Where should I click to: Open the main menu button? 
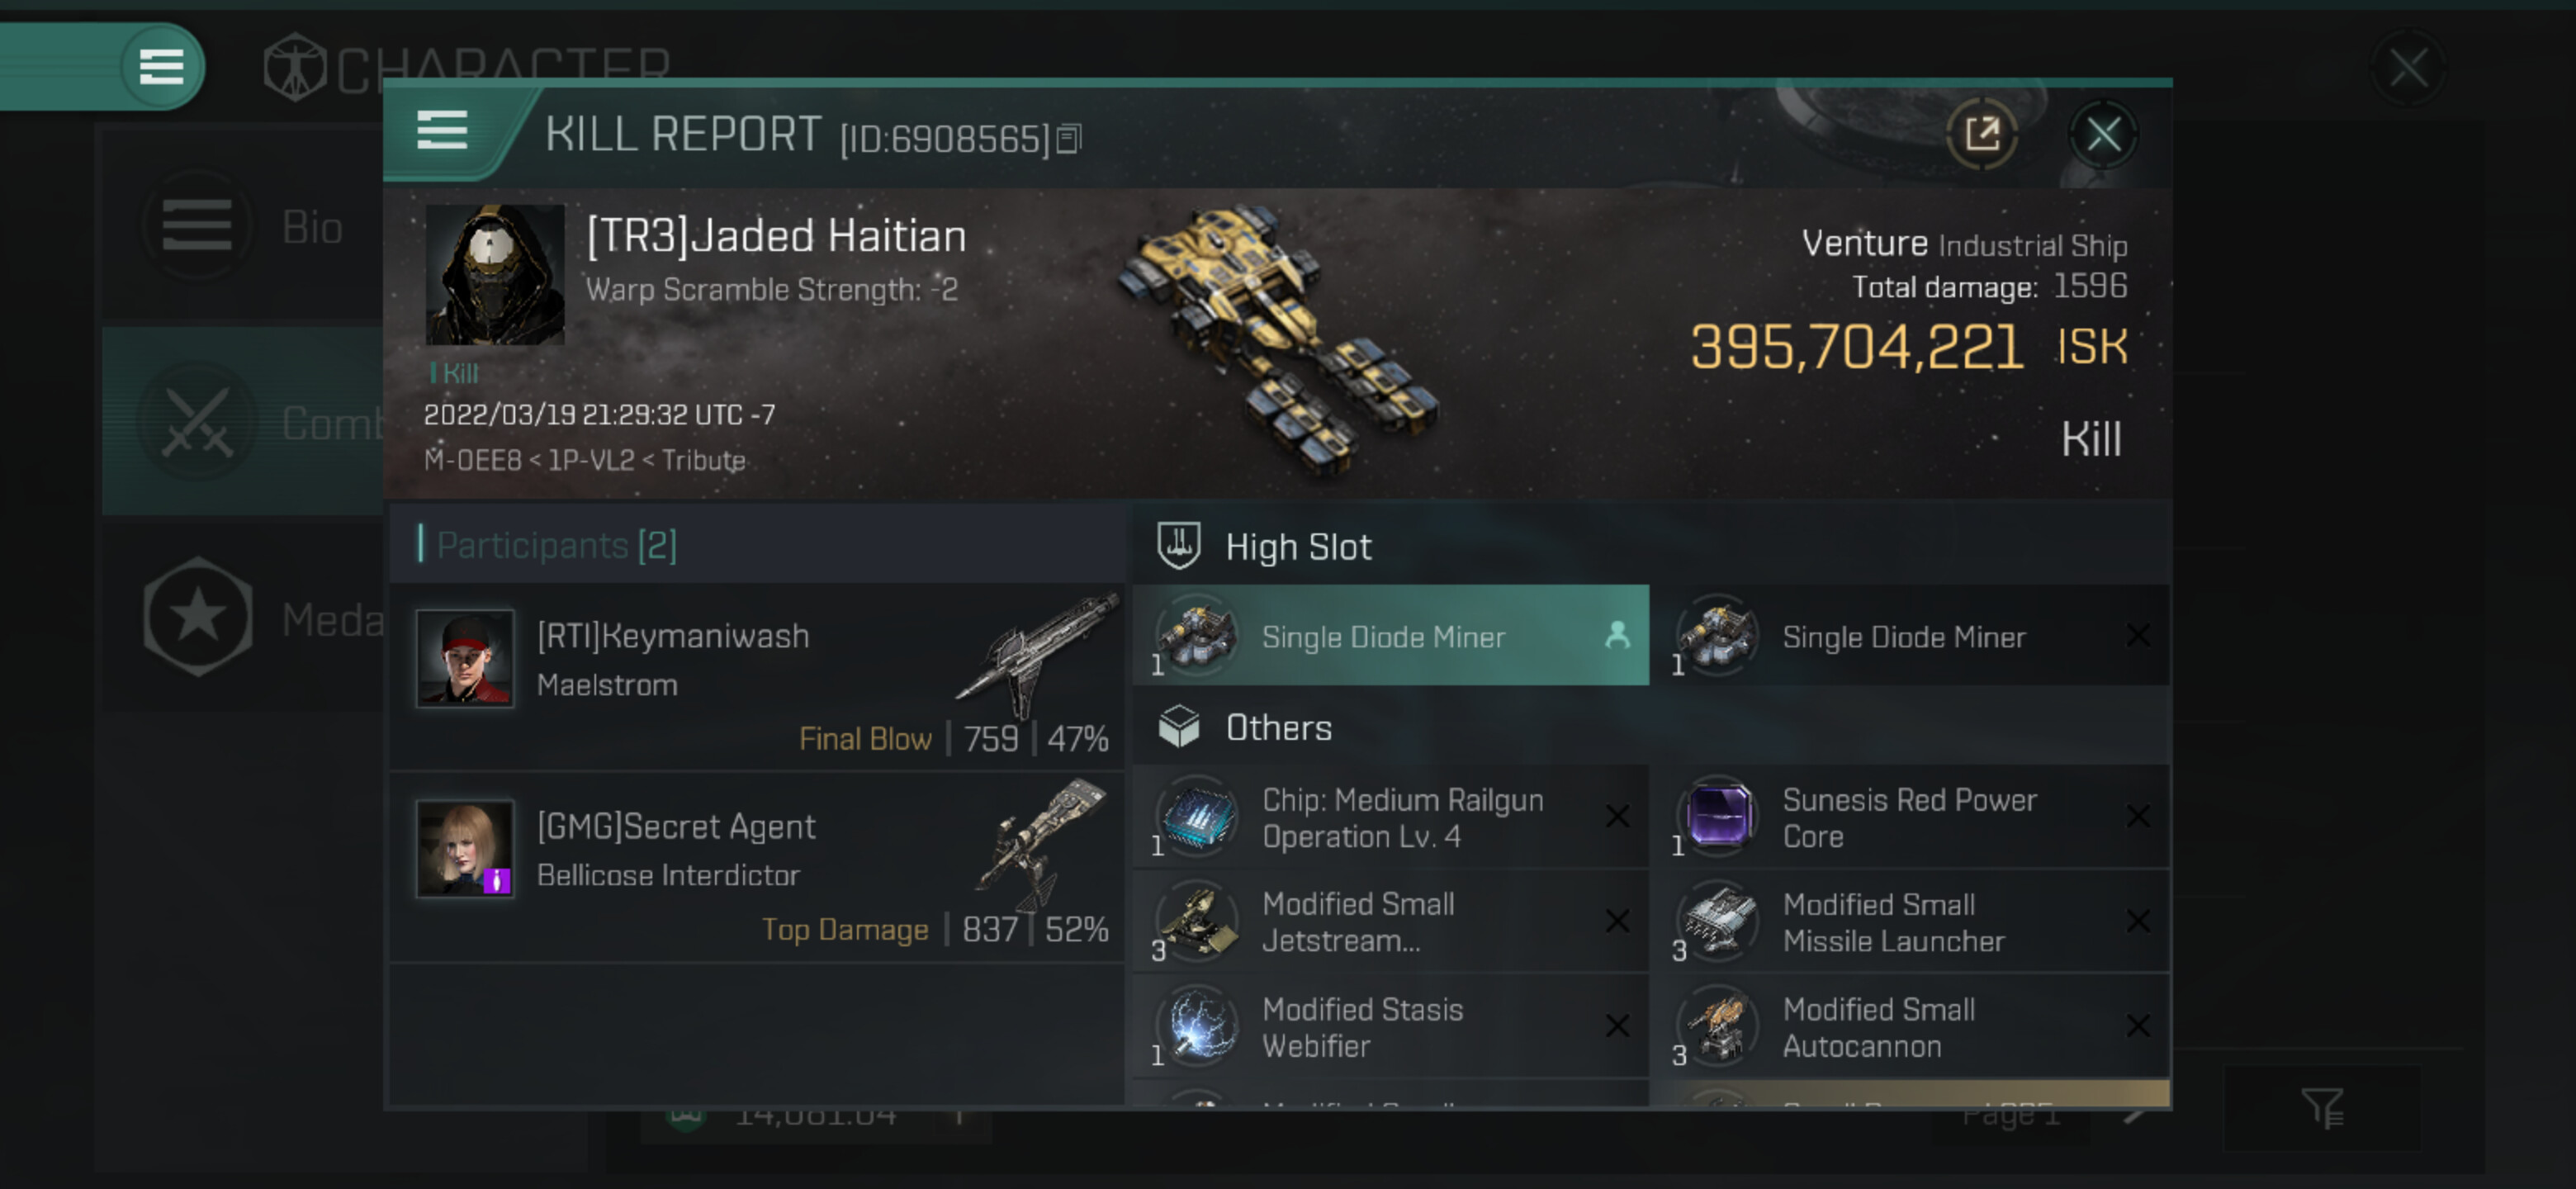coord(160,67)
